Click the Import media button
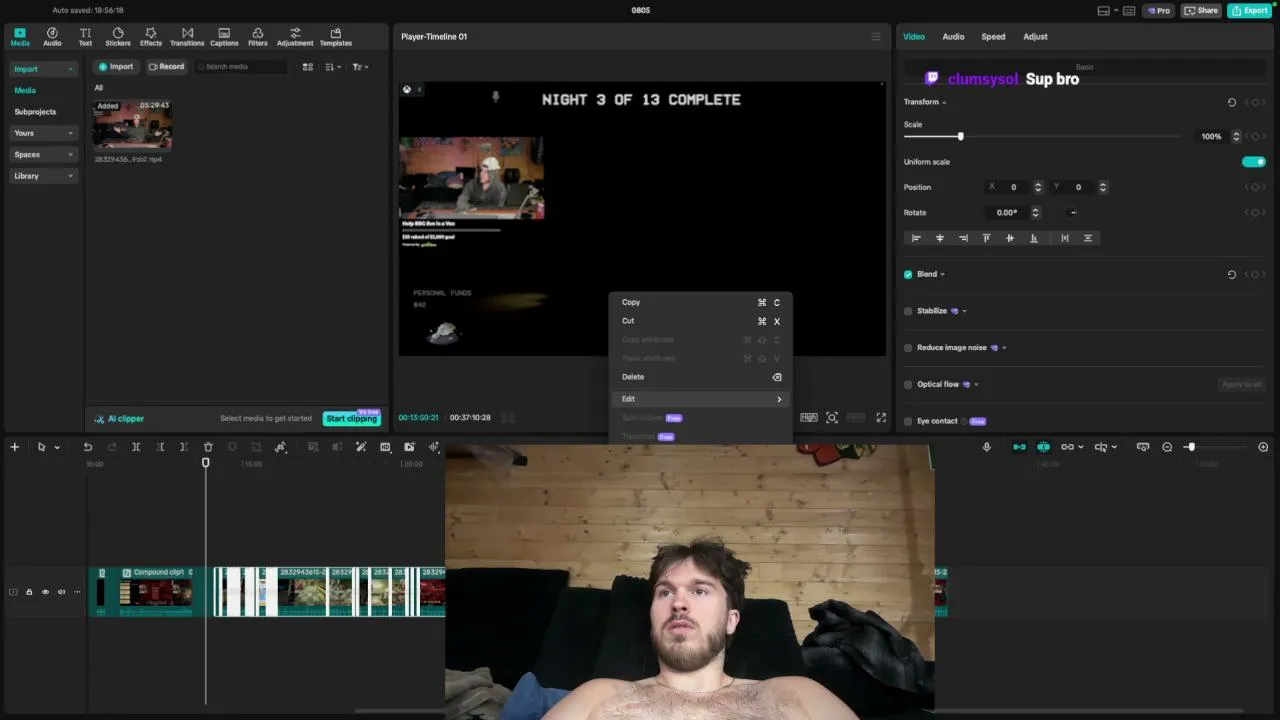 pos(115,67)
